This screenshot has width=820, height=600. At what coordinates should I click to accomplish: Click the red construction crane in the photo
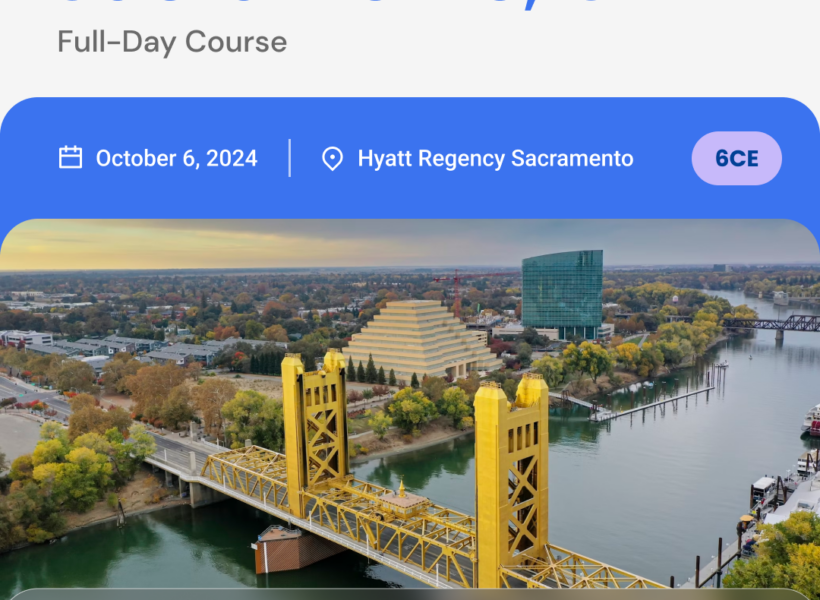458,291
